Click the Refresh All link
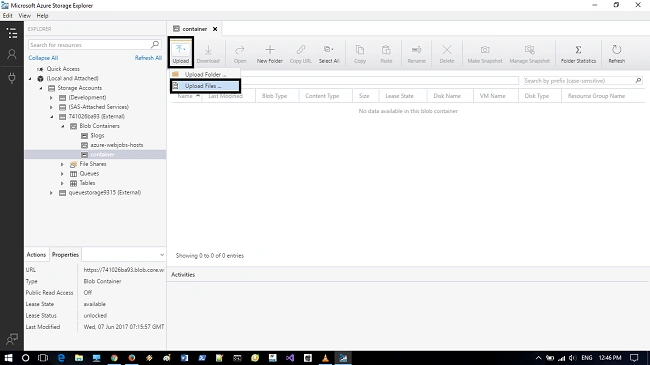Screen dimensions: 650x365 tap(148, 58)
